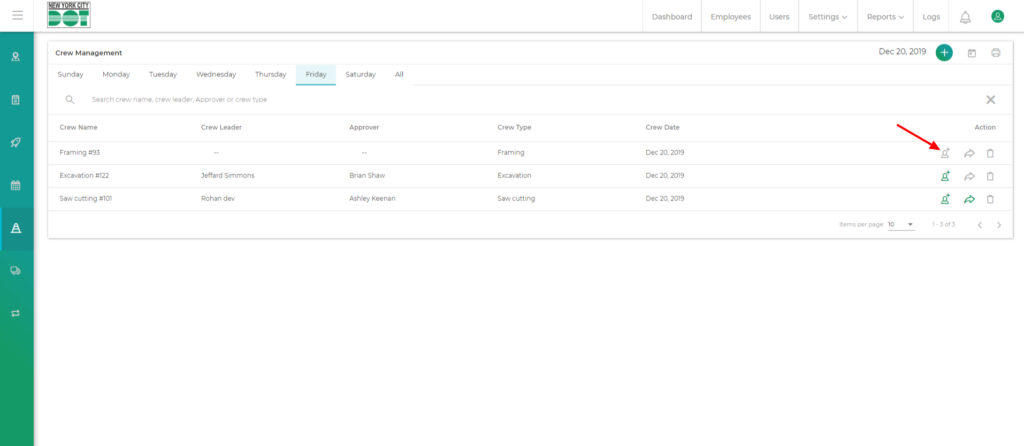
Task: Go to the Employees page
Action: pyautogui.click(x=731, y=17)
